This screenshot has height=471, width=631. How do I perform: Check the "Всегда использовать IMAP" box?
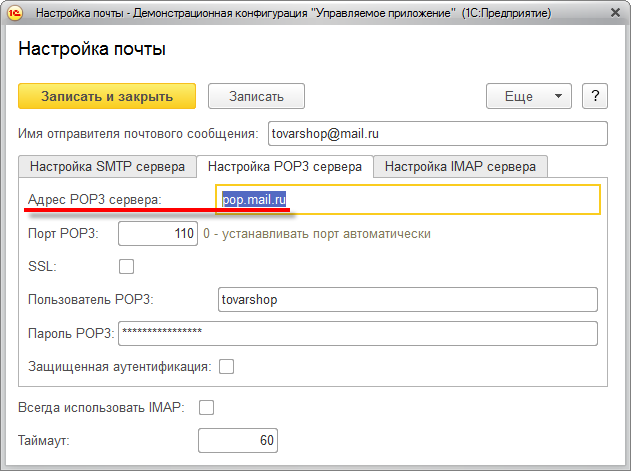click(207, 407)
